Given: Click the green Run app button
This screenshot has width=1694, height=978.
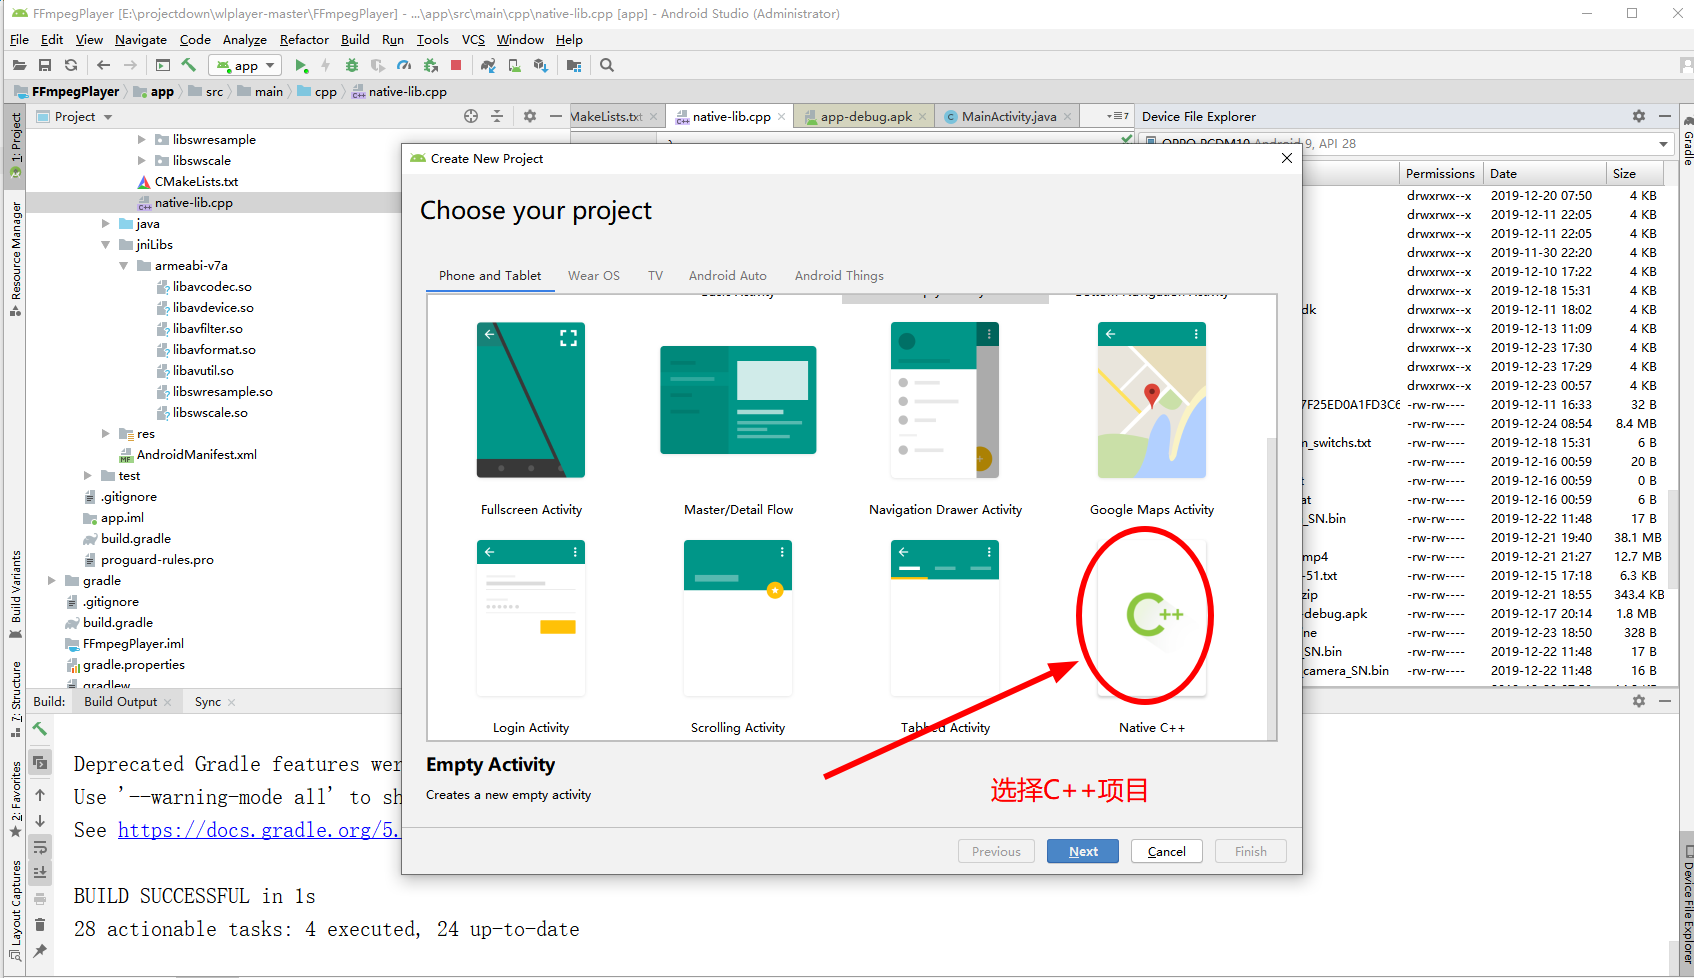Looking at the screenshot, I should pyautogui.click(x=301, y=66).
